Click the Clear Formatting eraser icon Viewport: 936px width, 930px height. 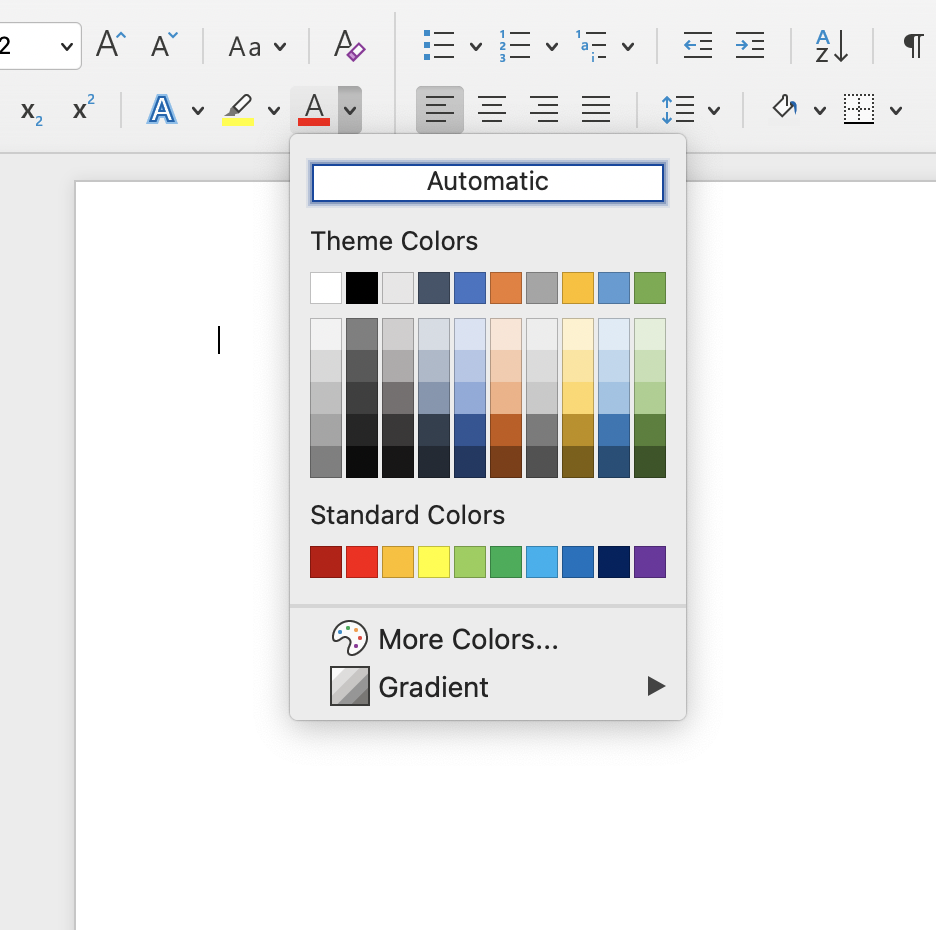[x=349, y=45]
